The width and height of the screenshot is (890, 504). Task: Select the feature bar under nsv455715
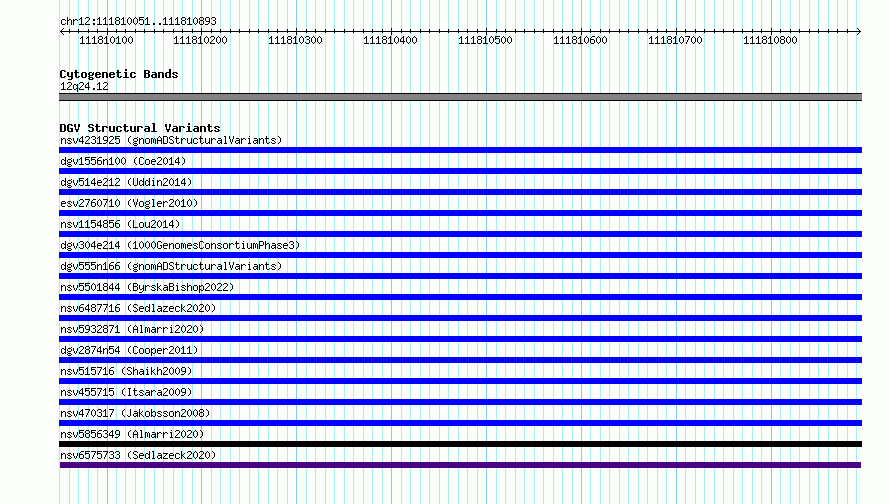[460, 402]
